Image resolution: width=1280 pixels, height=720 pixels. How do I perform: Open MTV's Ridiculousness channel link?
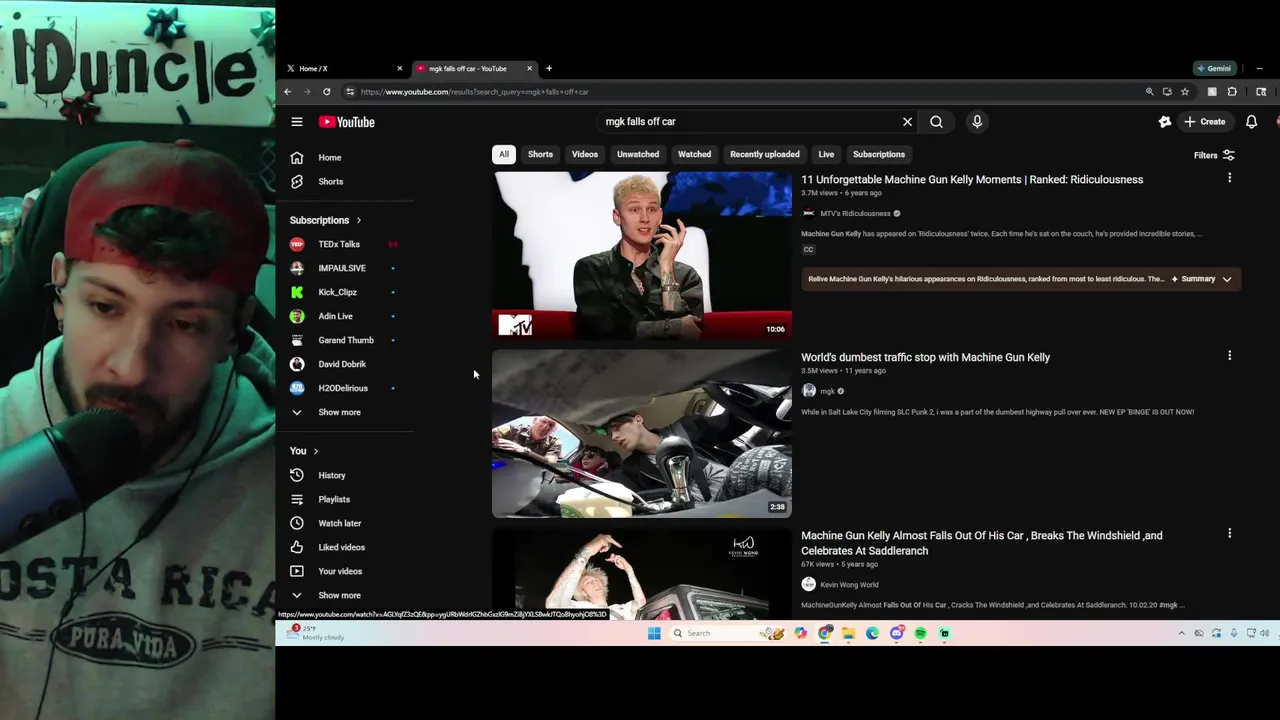point(855,213)
